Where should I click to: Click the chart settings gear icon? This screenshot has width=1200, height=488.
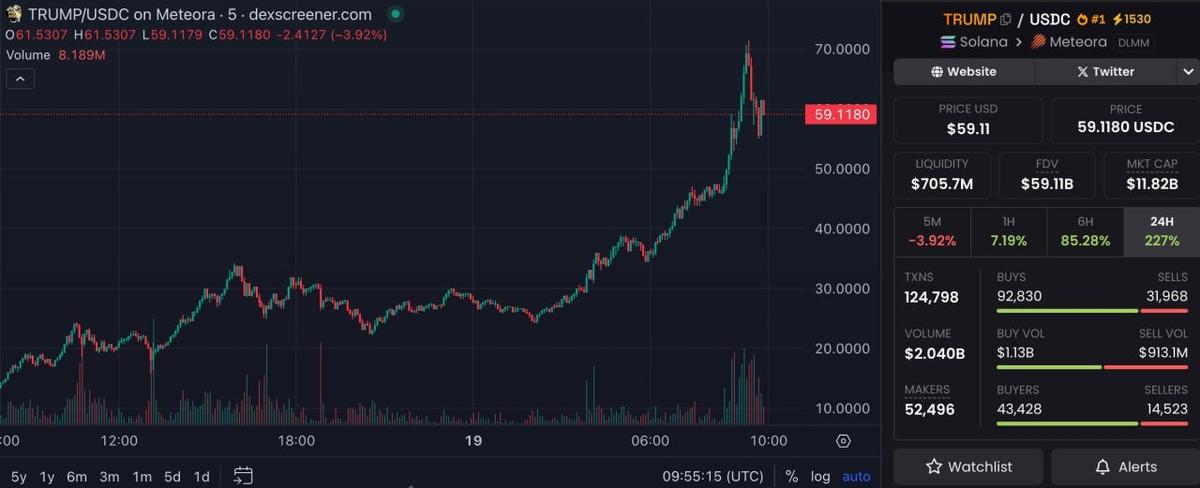tap(843, 441)
